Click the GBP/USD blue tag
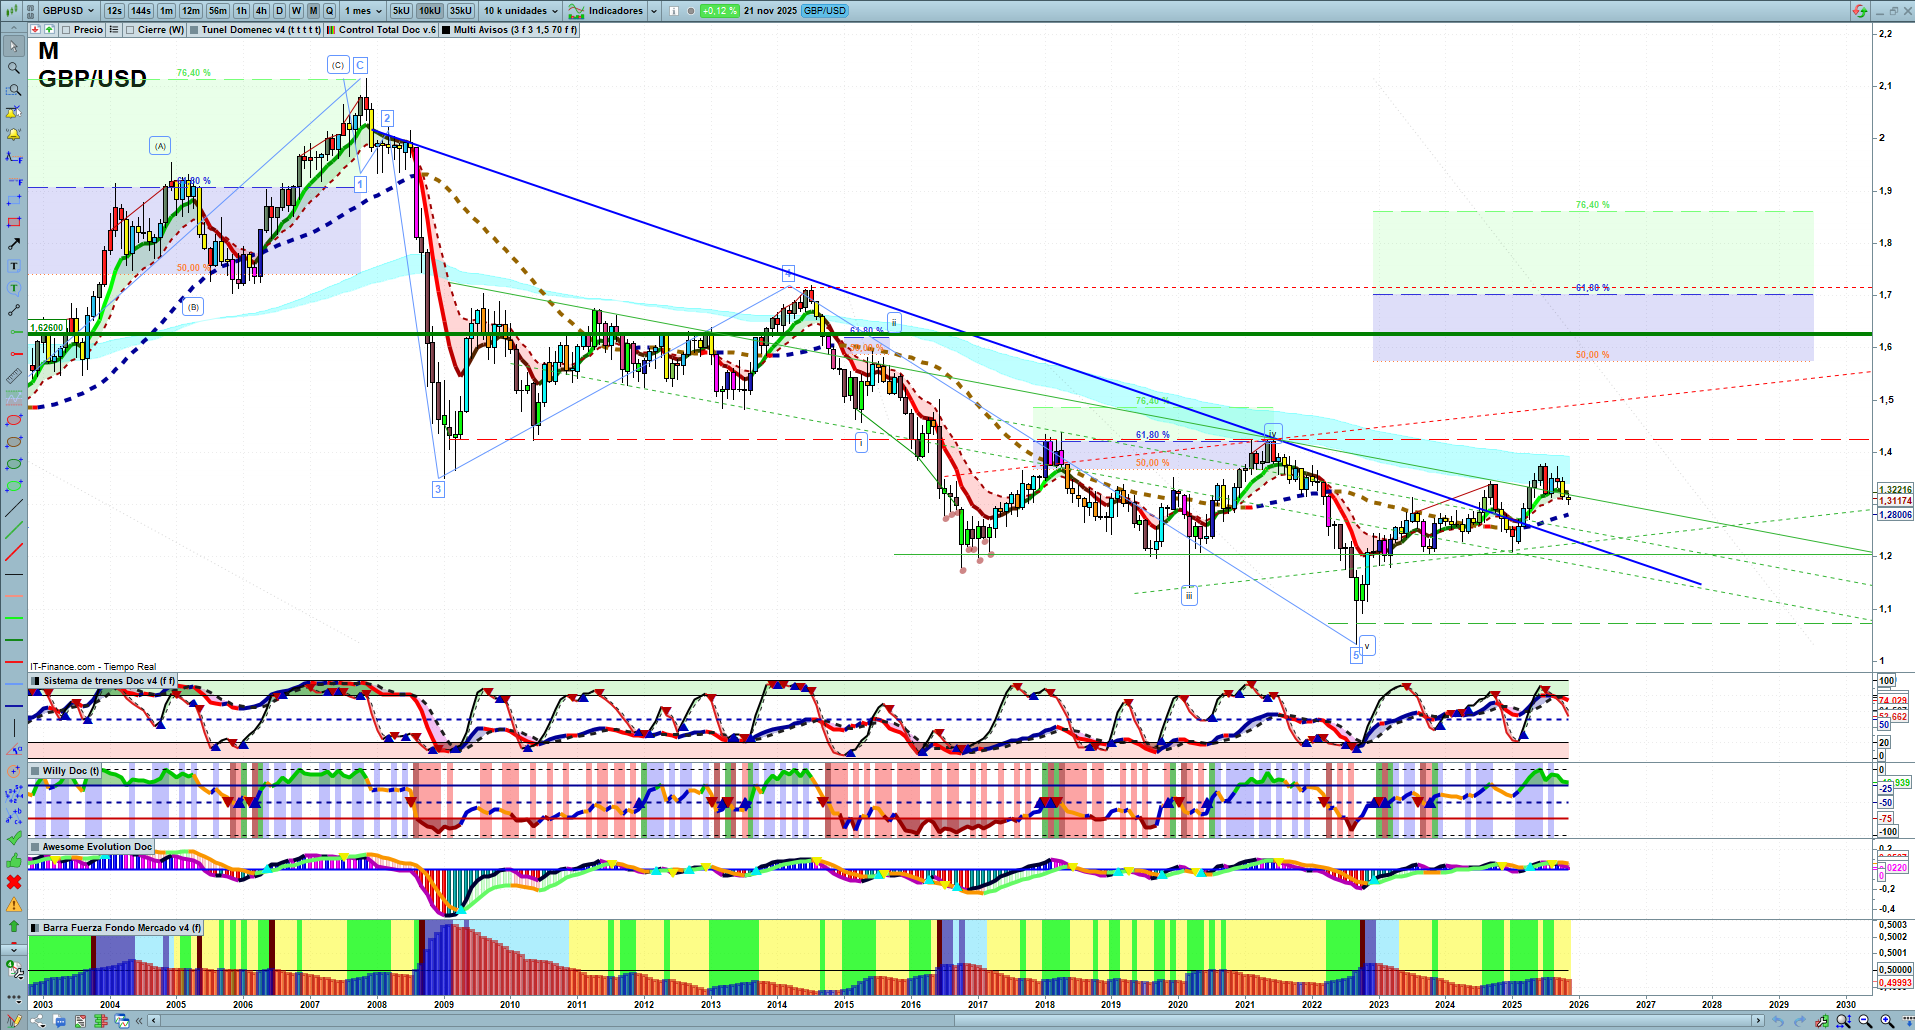 (x=825, y=11)
